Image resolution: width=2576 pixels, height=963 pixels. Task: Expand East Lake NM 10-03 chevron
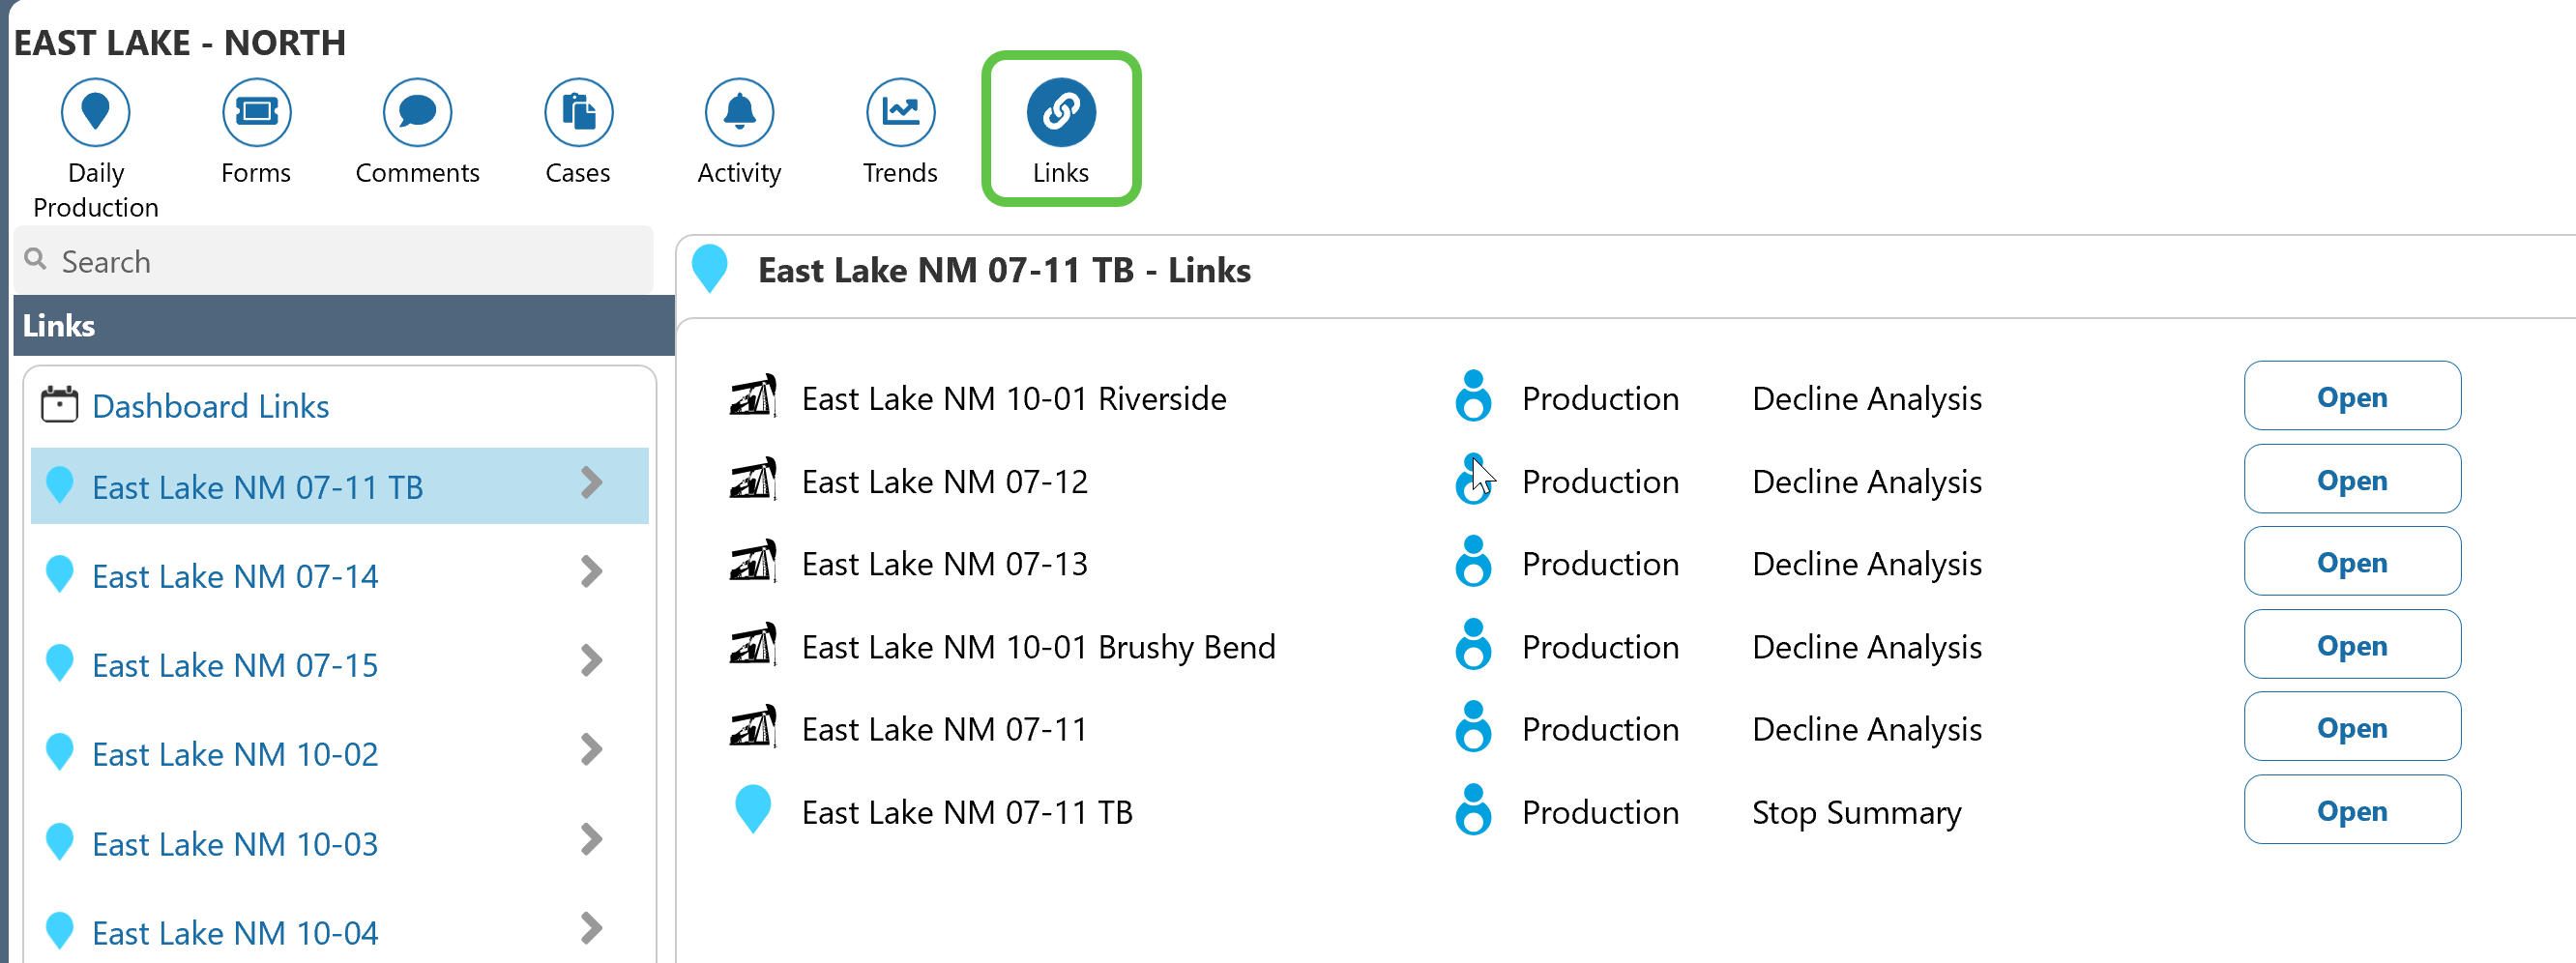click(592, 840)
